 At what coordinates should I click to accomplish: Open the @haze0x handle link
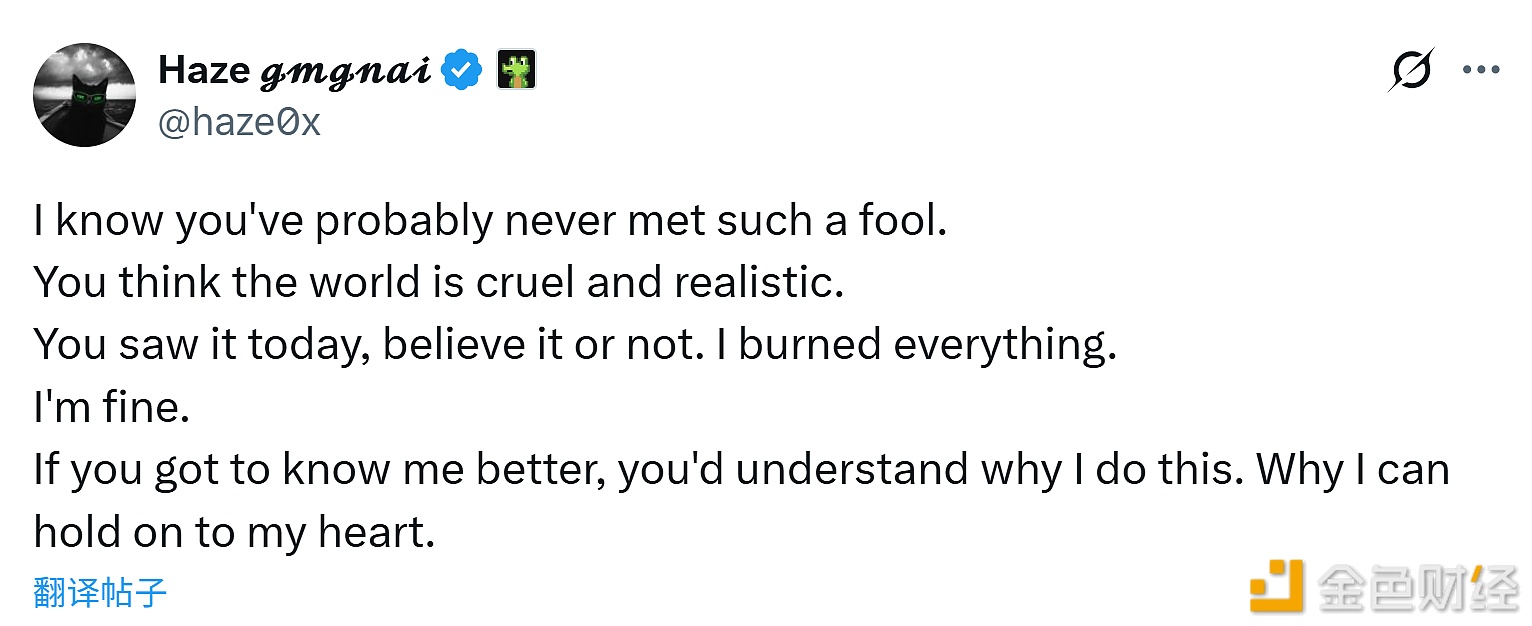click(x=239, y=123)
